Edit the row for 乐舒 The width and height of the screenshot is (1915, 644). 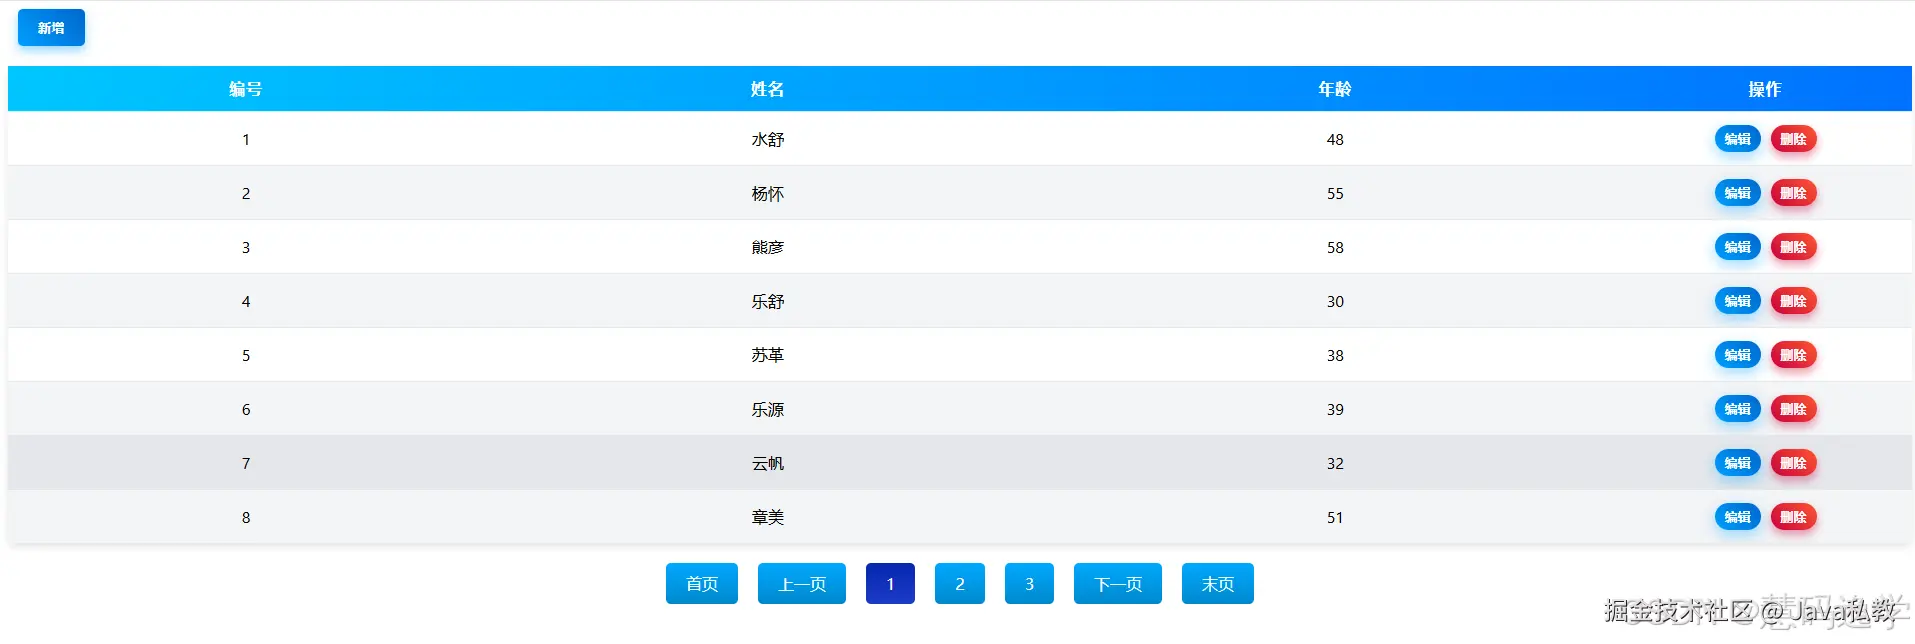click(x=1737, y=301)
